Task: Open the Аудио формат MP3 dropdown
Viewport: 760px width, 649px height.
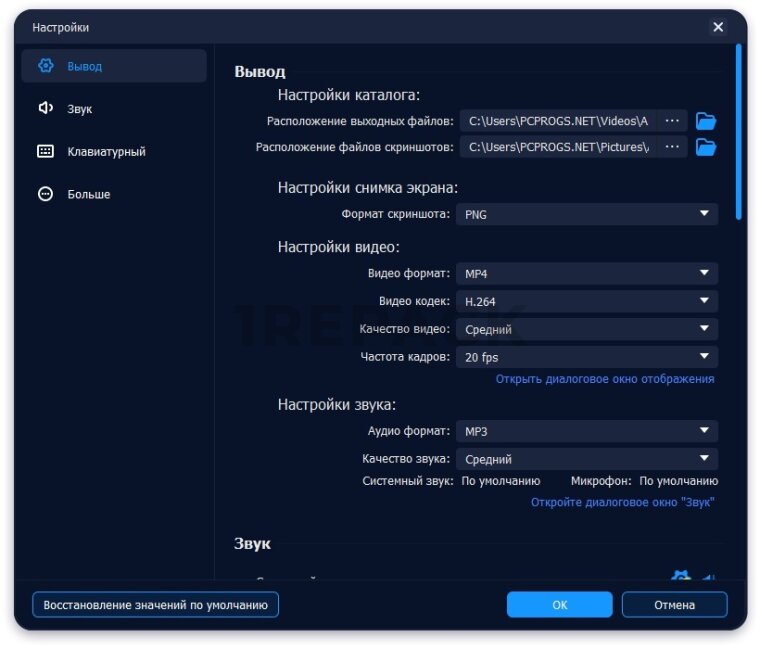Action: coord(587,431)
